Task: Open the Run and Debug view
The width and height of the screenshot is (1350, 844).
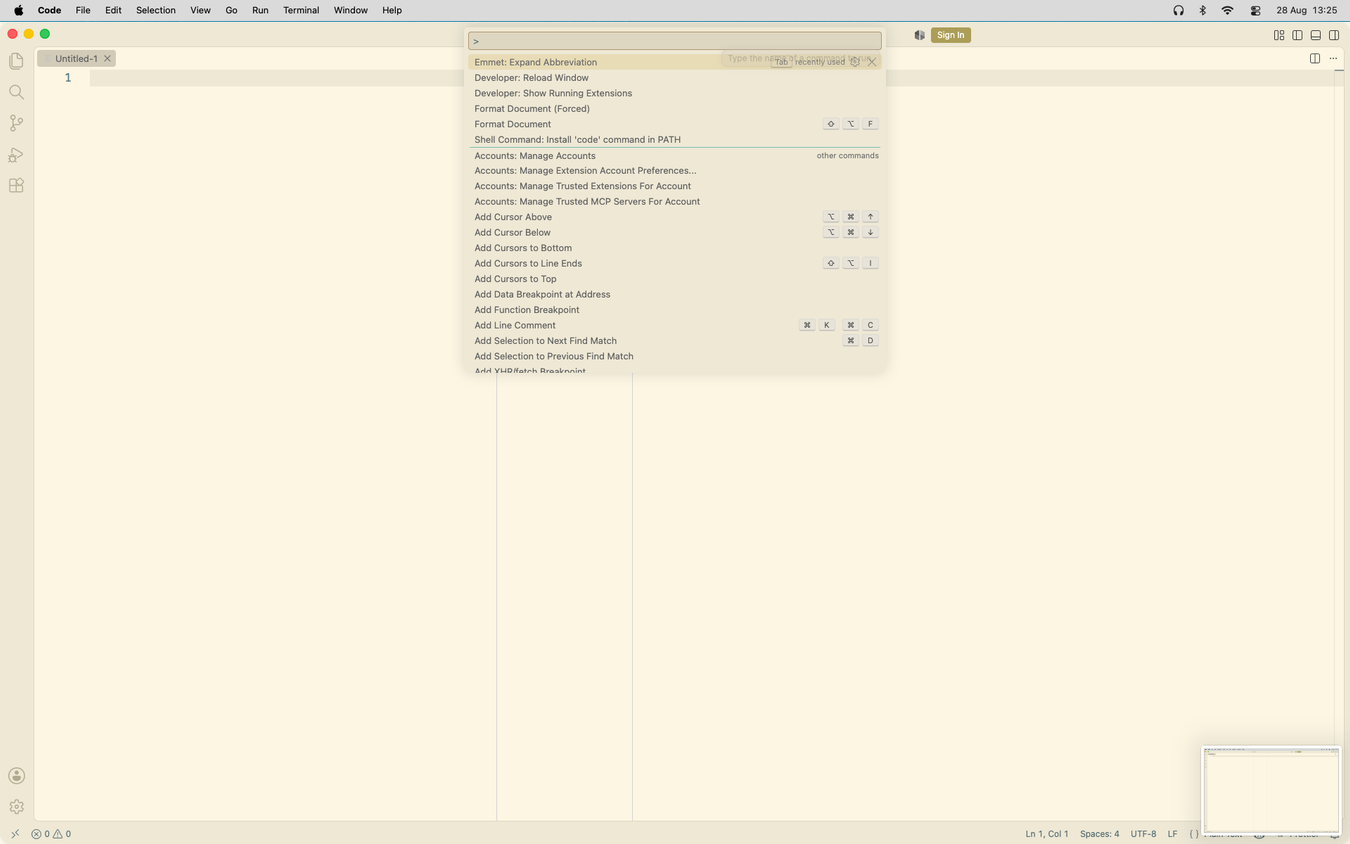Action: [x=16, y=155]
